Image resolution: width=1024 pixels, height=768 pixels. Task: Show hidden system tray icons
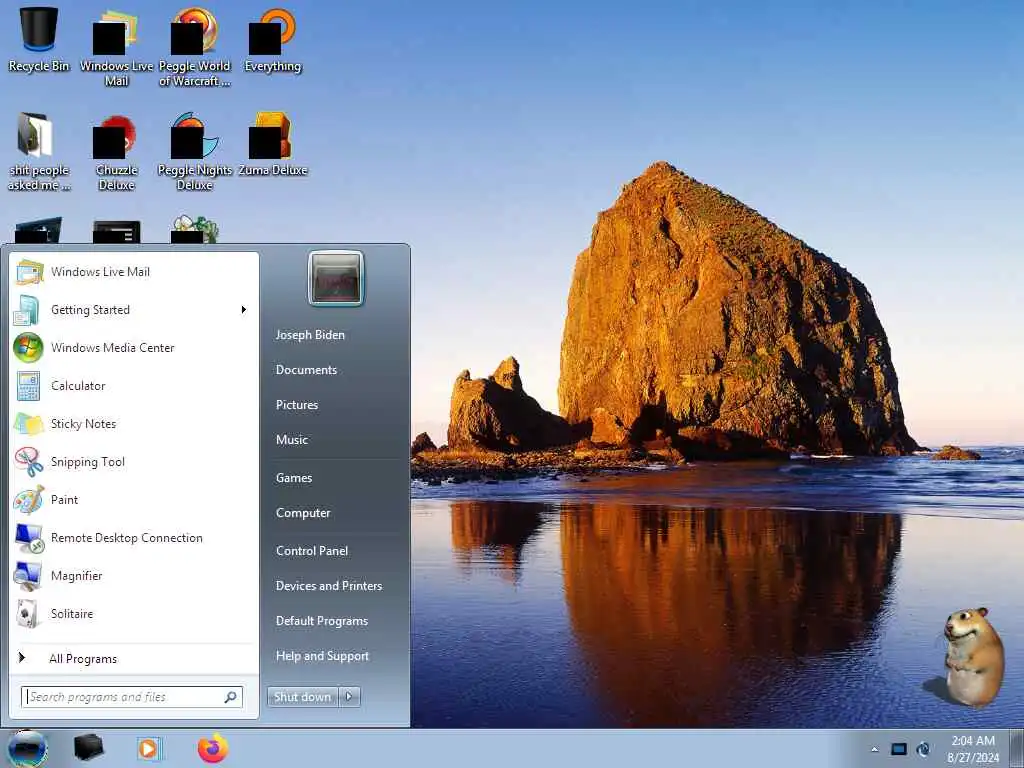coord(874,750)
